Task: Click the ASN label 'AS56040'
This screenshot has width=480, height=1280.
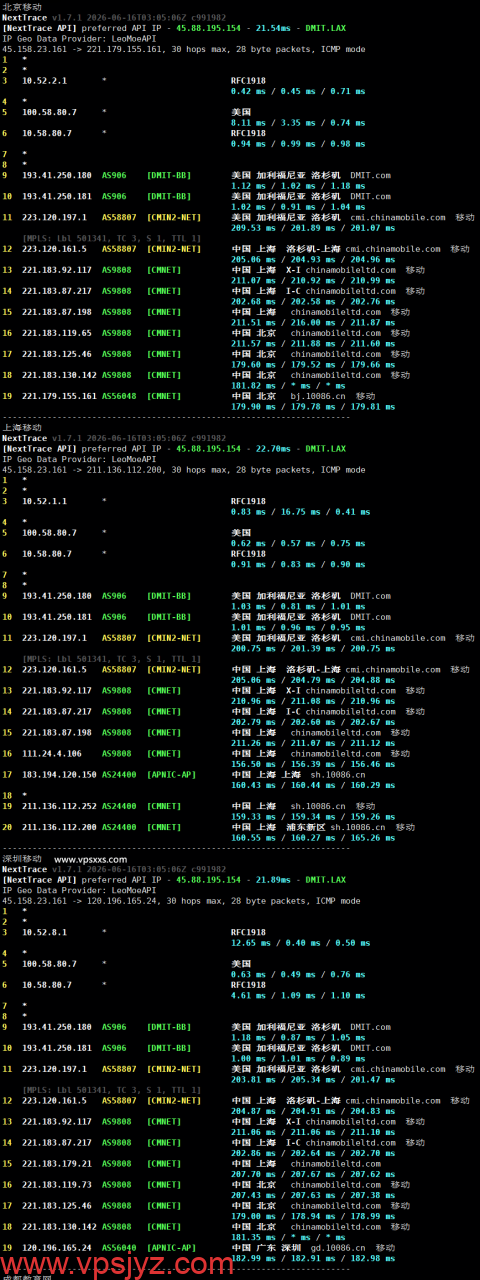Action: [118, 1247]
